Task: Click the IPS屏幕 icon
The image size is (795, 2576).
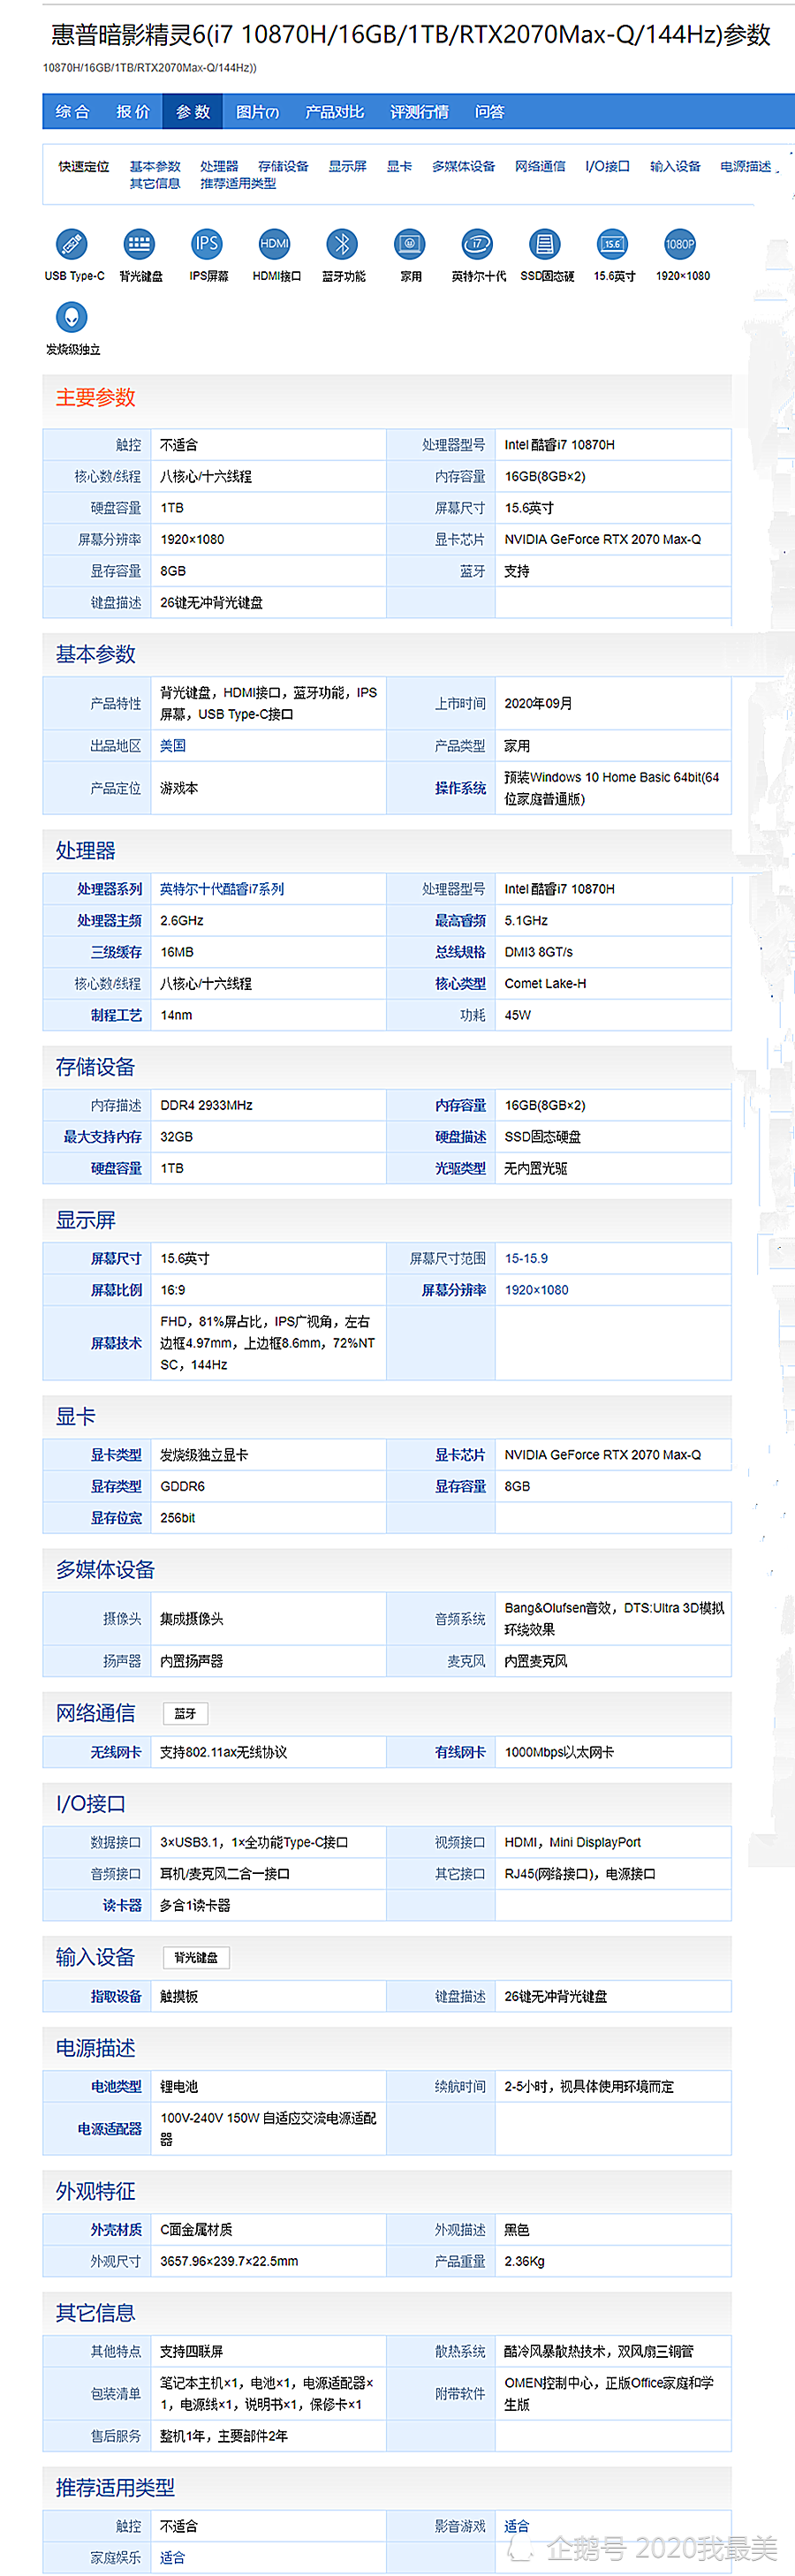Action: 207,244
